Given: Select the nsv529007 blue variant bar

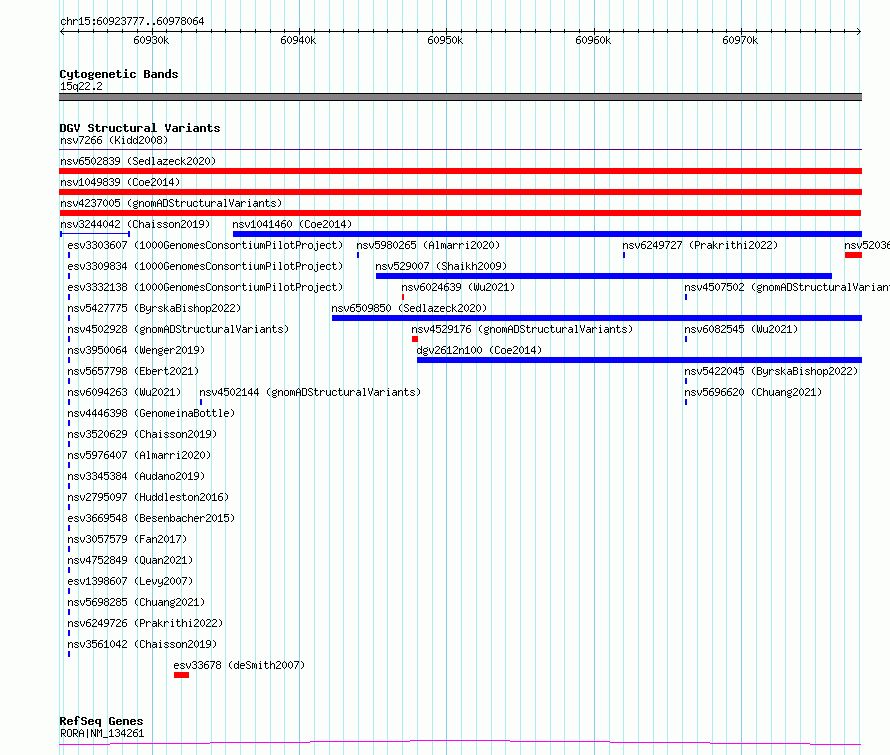Looking at the screenshot, I should pyautogui.click(x=604, y=276).
